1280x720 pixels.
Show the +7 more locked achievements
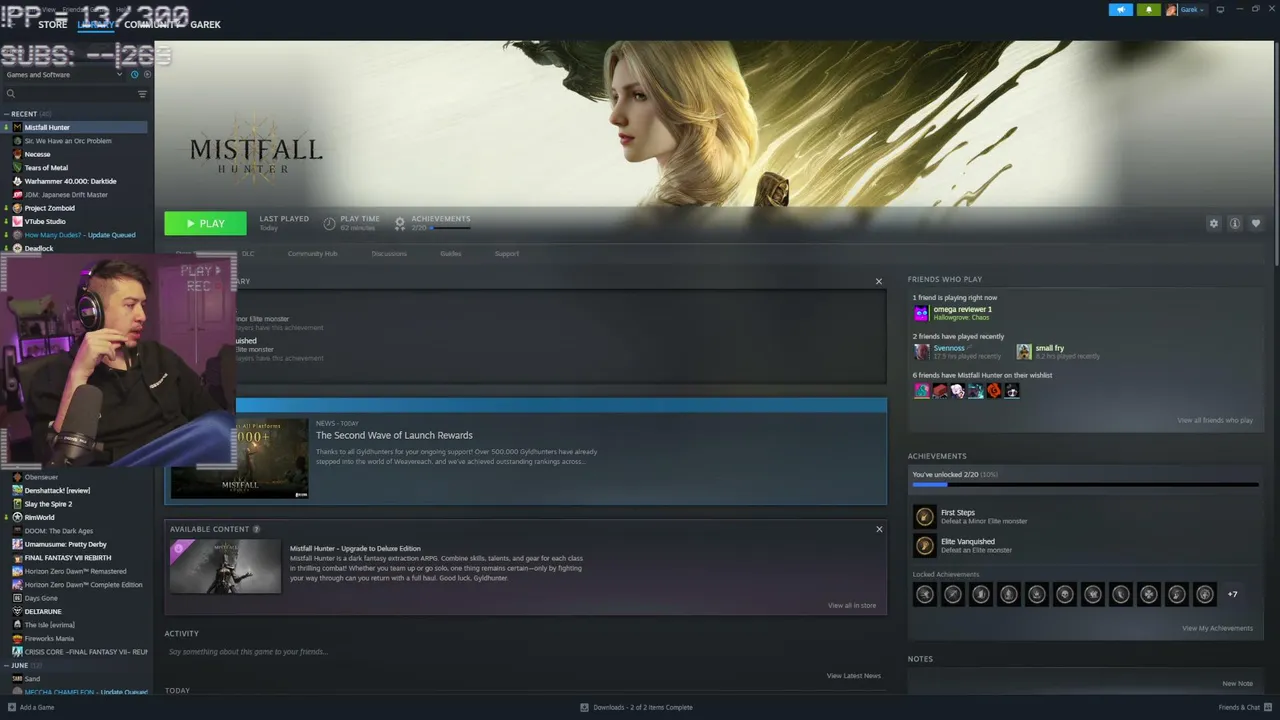pyautogui.click(x=1233, y=595)
